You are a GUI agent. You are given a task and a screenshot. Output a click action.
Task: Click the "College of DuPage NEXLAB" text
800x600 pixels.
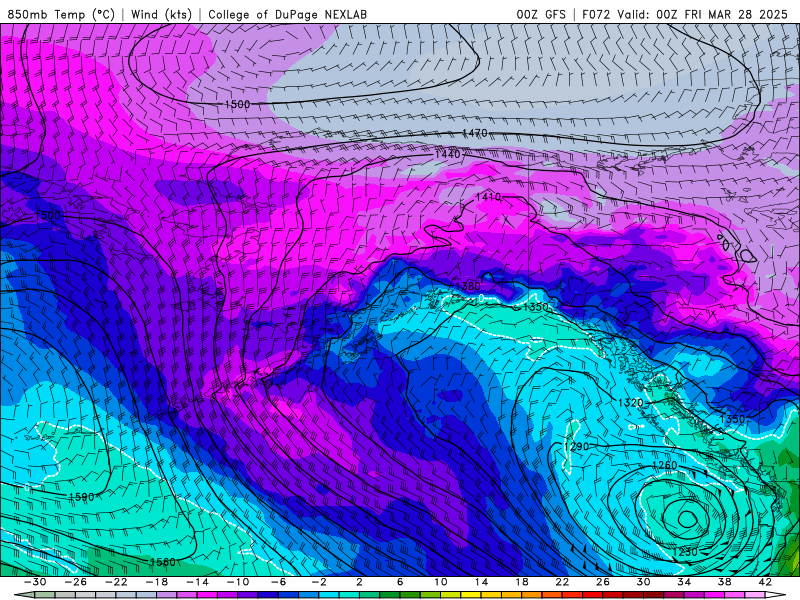tap(287, 14)
